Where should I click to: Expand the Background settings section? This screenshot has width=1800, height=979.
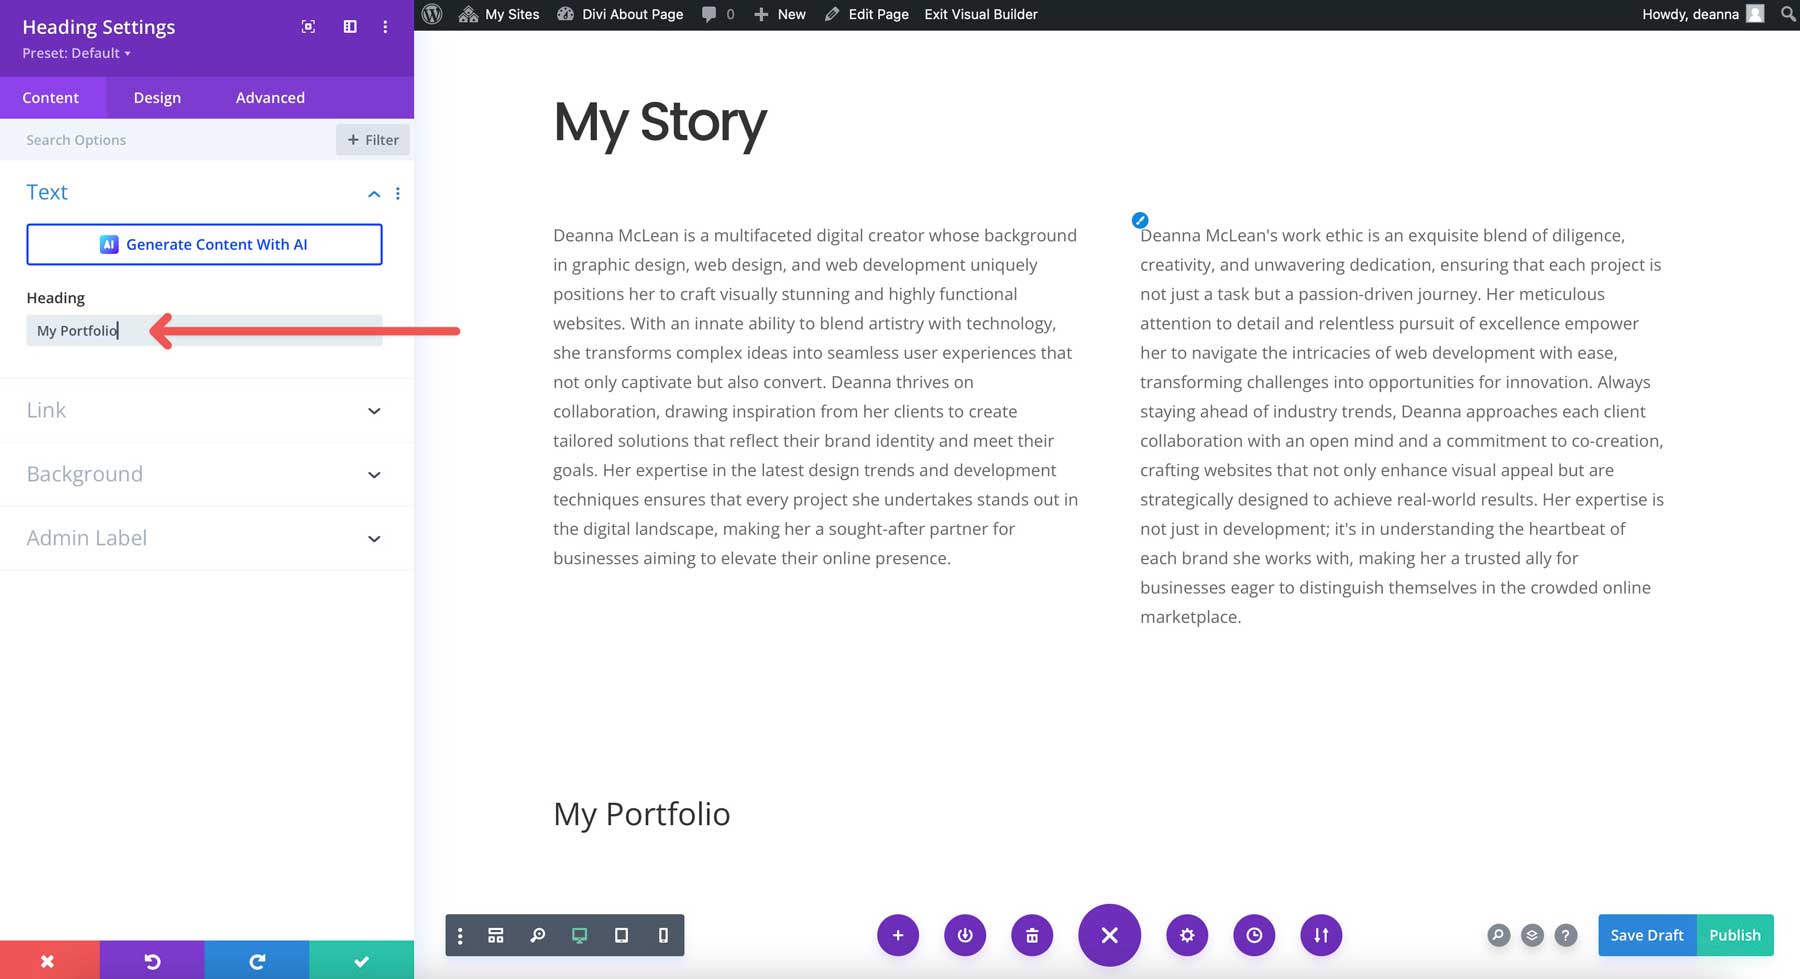point(374,474)
